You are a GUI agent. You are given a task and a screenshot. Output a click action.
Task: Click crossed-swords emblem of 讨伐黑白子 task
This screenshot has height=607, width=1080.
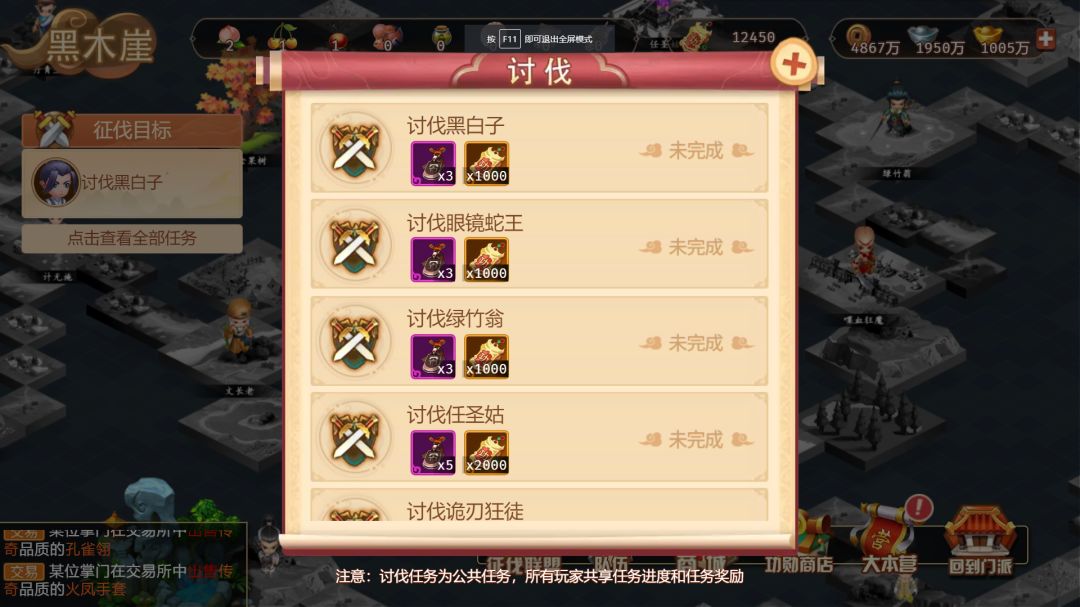355,148
